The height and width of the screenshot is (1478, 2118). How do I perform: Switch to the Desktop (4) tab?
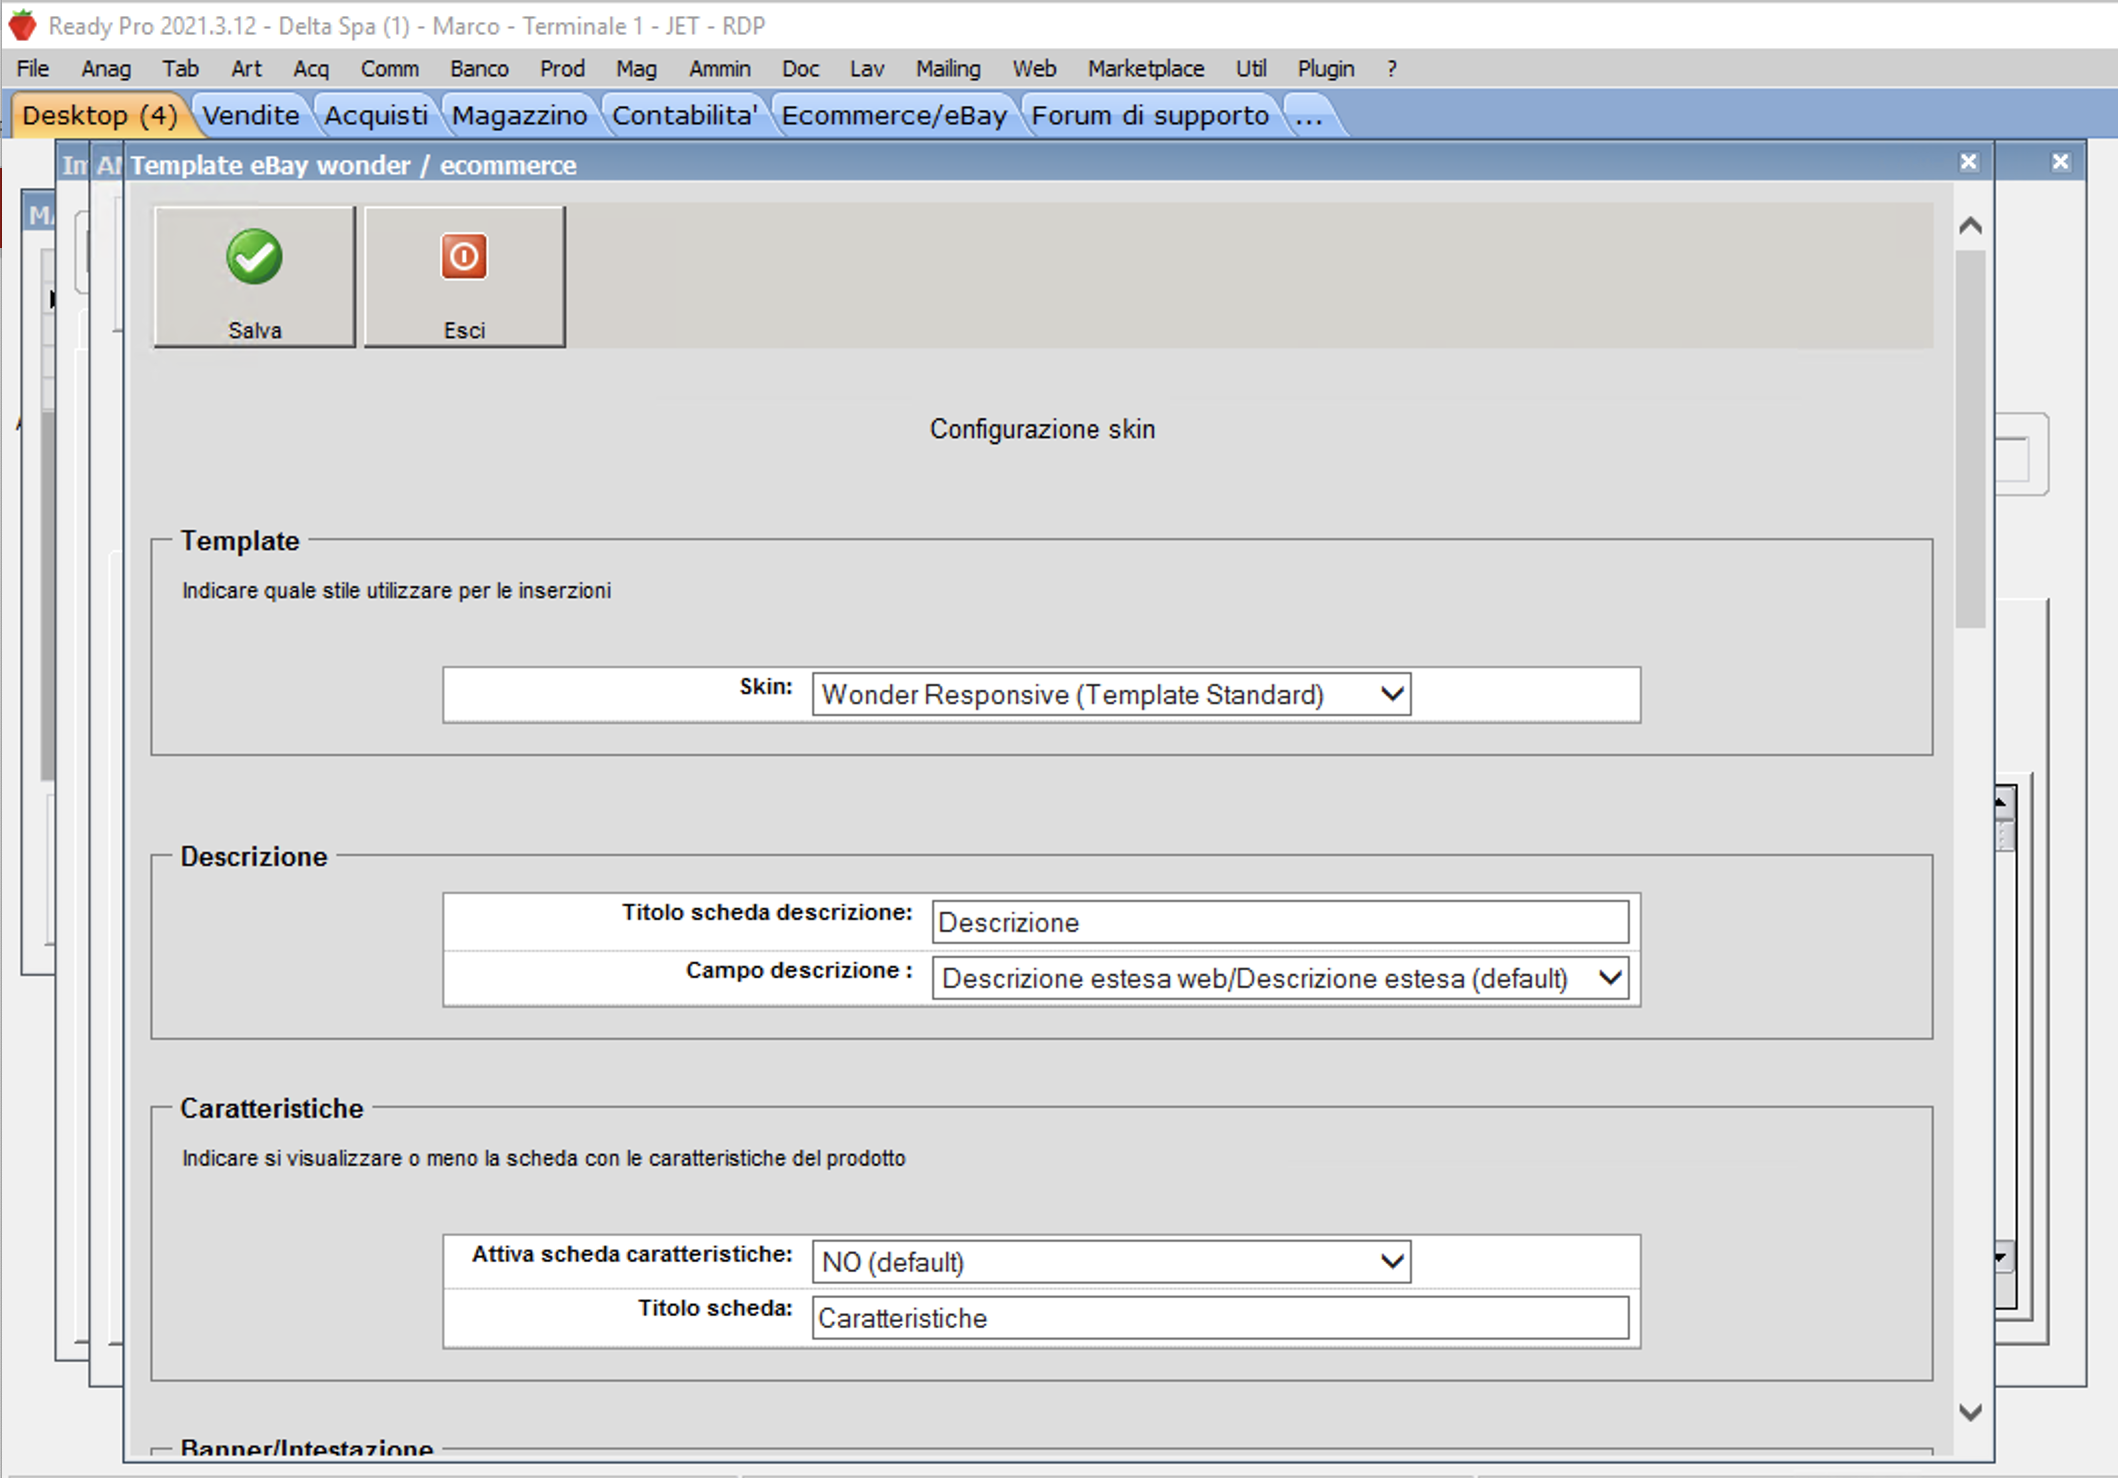tap(100, 116)
